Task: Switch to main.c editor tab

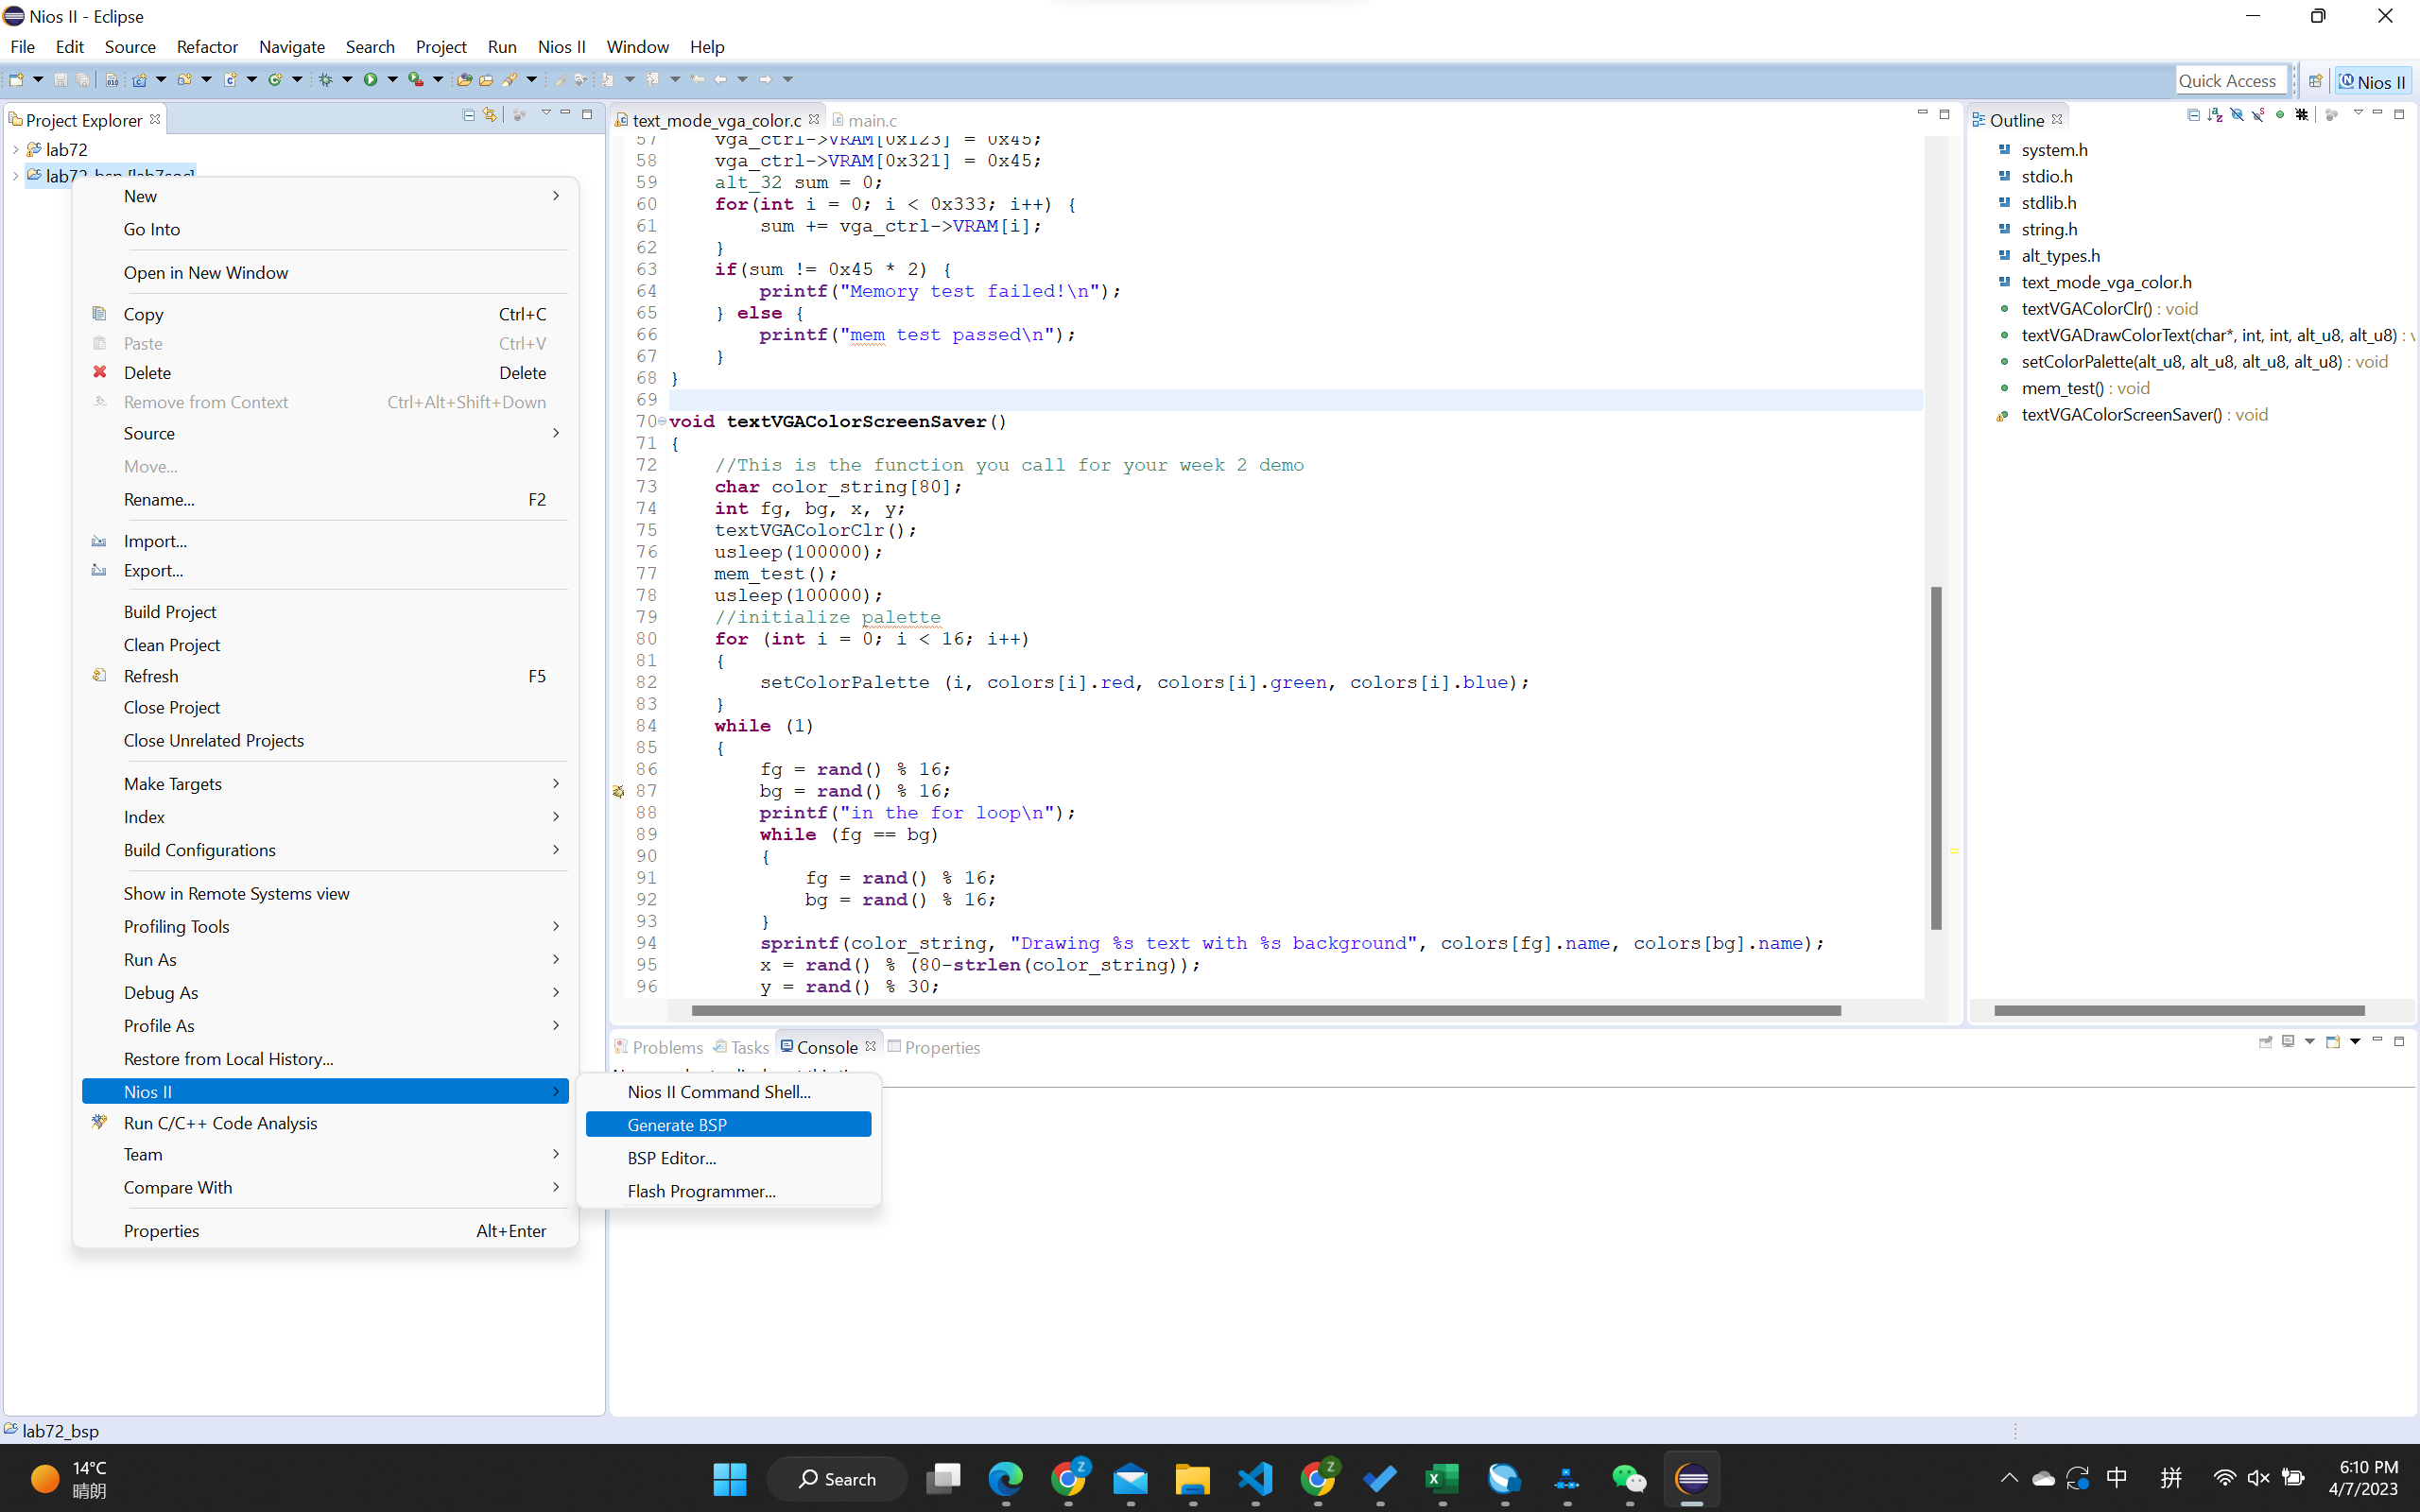Action: pyautogui.click(x=865, y=120)
